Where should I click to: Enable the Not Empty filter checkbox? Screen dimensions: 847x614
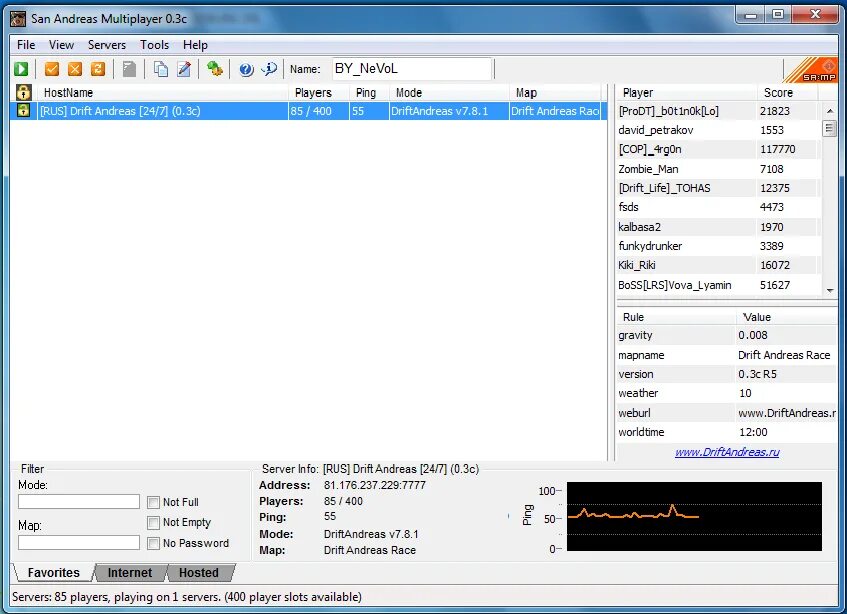click(153, 522)
